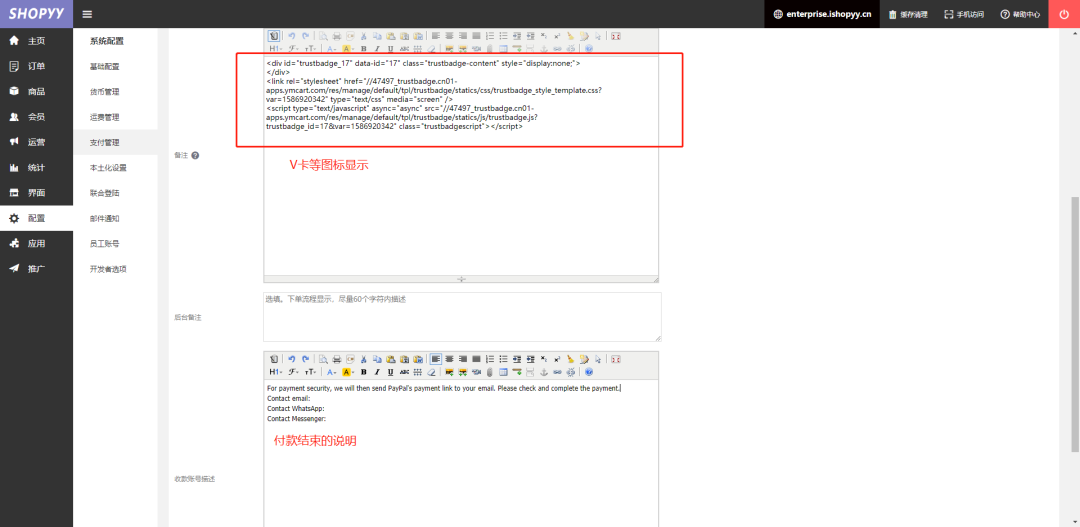Click the power icon in the top-right corner
Viewport: 1080px width, 527px height.
1063,14
